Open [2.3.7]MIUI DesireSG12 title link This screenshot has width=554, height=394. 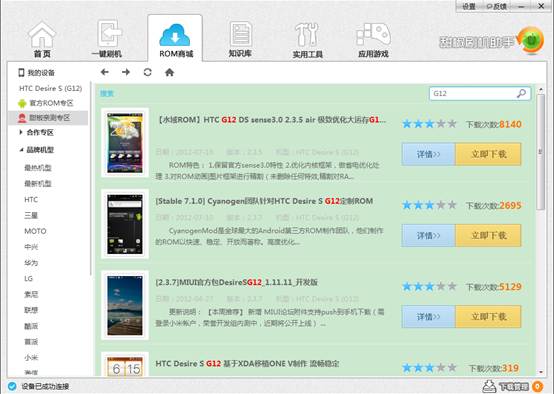coord(236,282)
